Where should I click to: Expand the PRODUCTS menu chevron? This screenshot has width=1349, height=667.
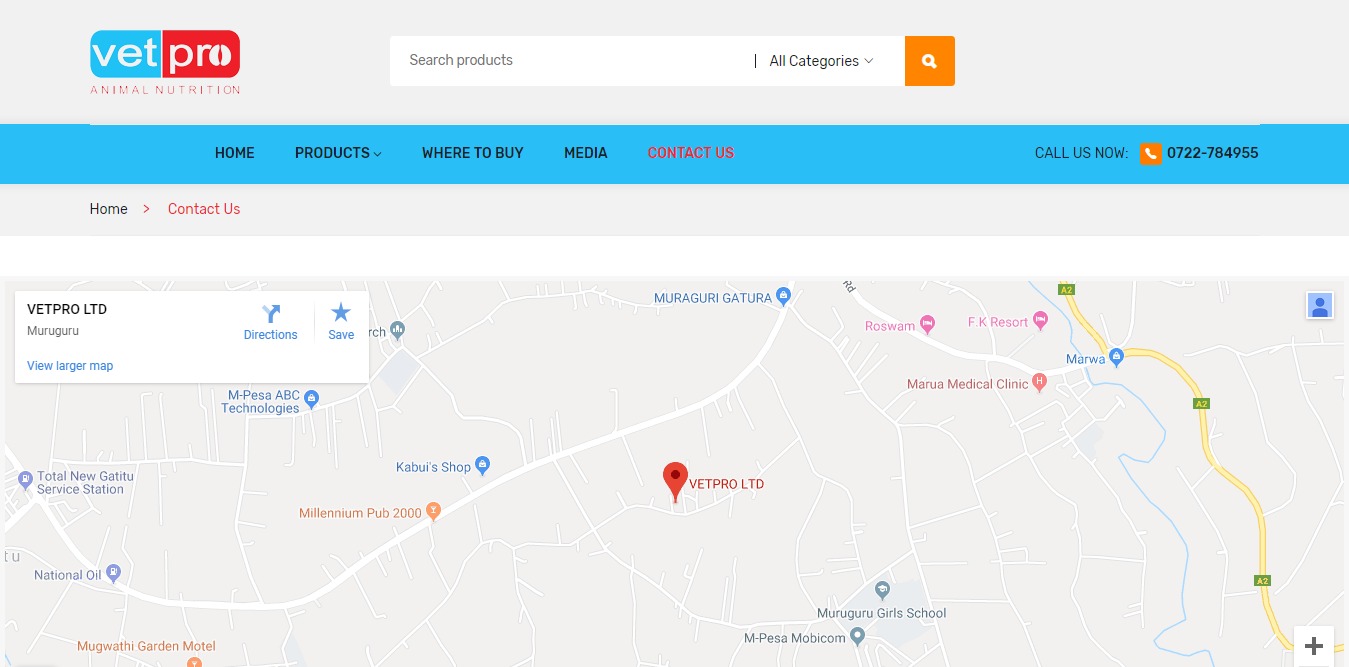coord(377,154)
